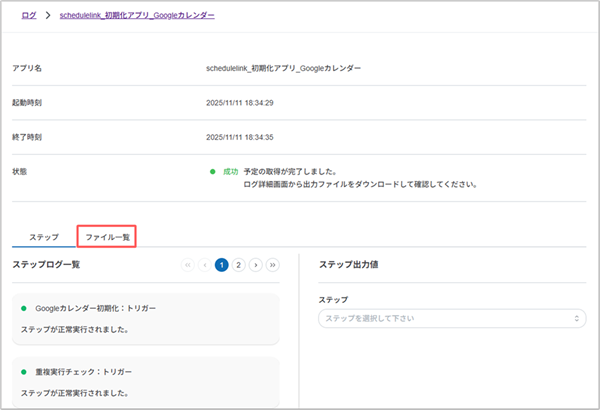Screen dimensions: 600x410
Task: Click the 成功 status label
Action: [228, 171]
